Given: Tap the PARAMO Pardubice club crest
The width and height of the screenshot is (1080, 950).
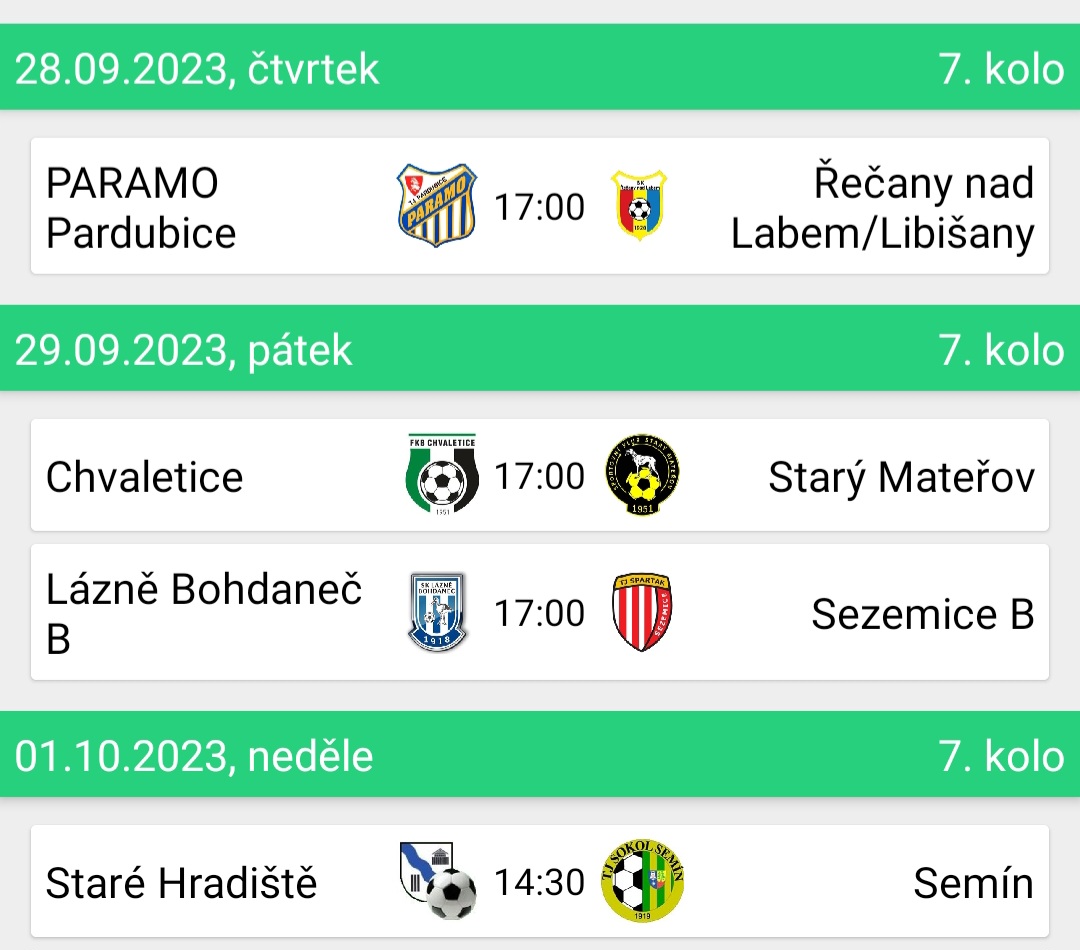Looking at the screenshot, I should (x=437, y=205).
